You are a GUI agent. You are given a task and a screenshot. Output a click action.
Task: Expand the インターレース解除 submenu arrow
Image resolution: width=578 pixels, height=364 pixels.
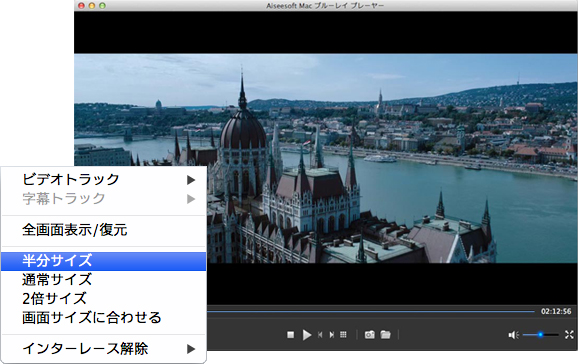[x=191, y=349]
